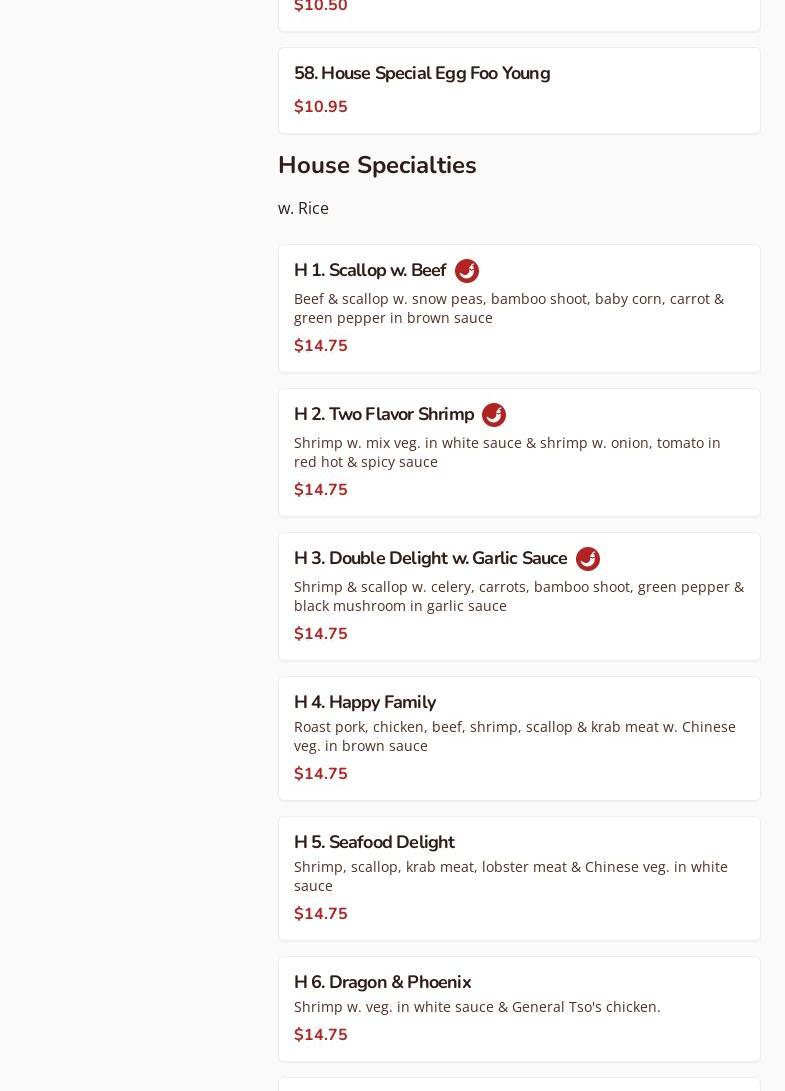
Task: Open the H 5. Seafood Delight item
Action: [x=374, y=842]
